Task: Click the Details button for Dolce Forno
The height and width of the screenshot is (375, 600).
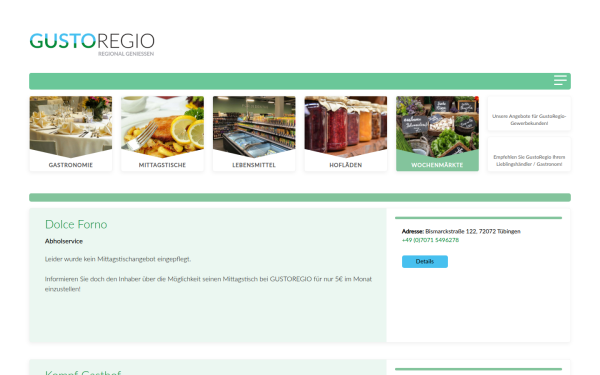Action: click(425, 261)
